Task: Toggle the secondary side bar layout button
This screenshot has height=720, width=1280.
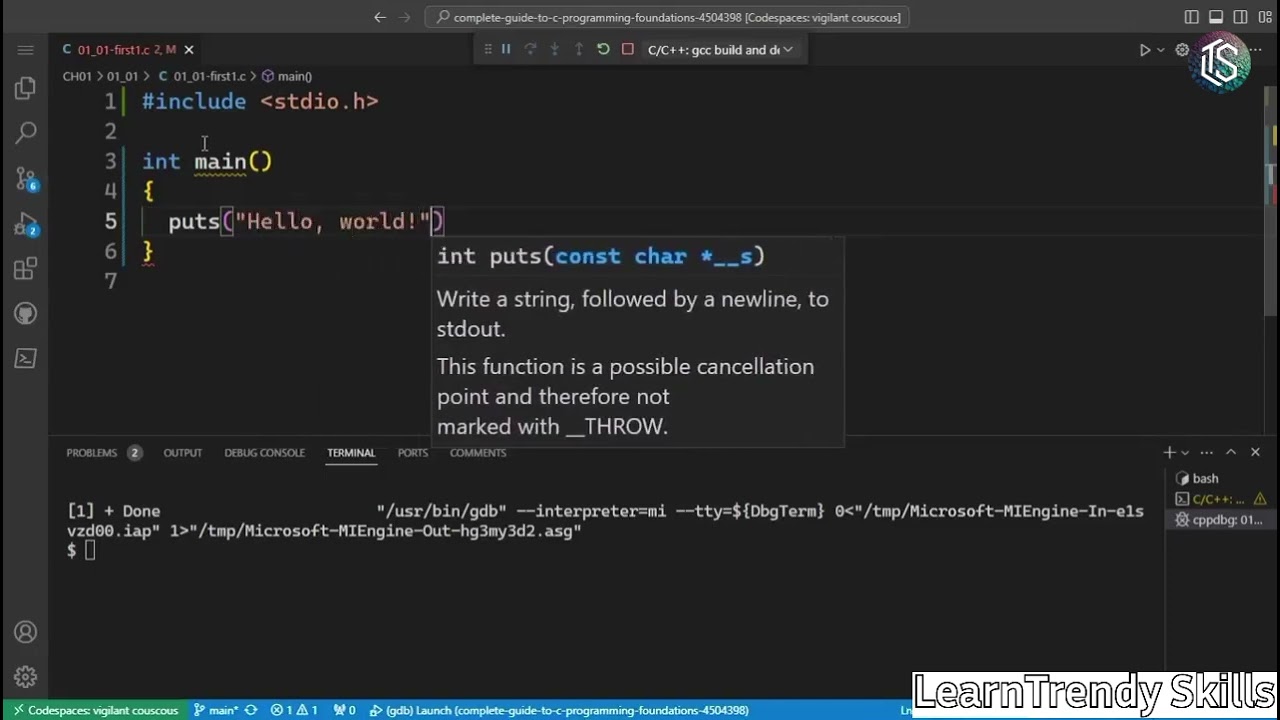Action: (x=1240, y=17)
